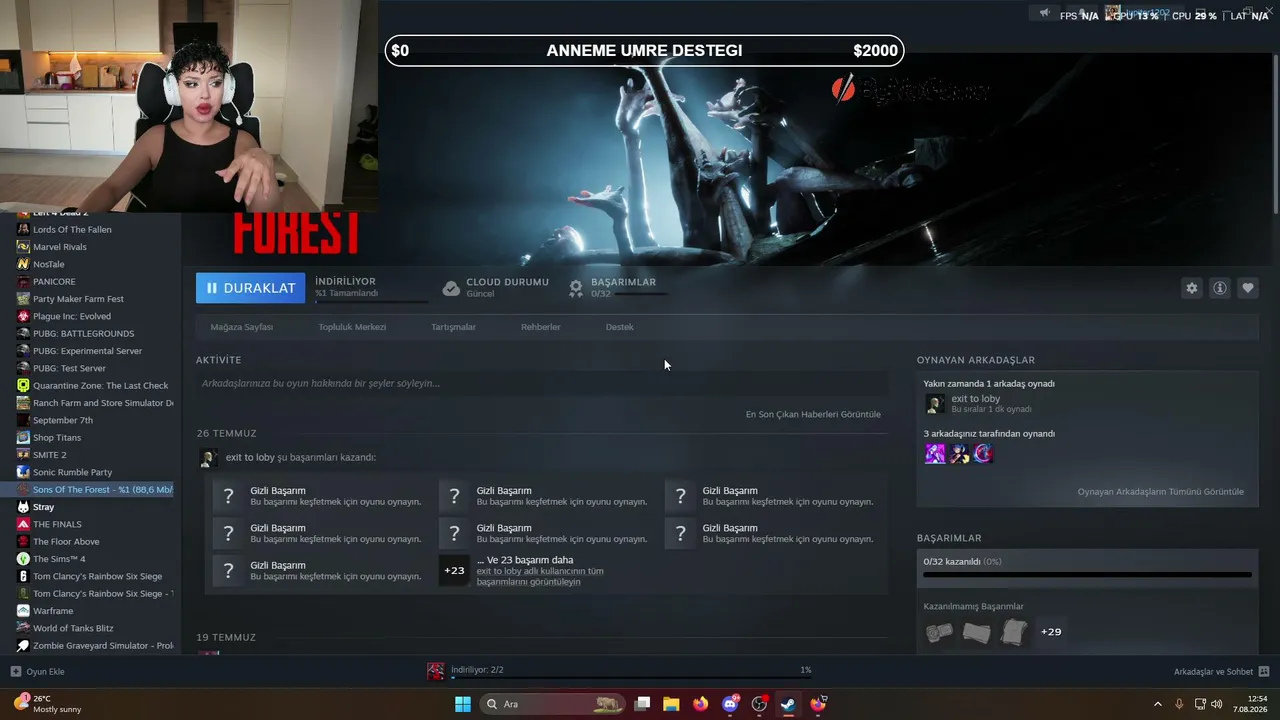Open the Topluluk Merkezi tab
Image resolution: width=1280 pixels, height=720 pixels.
[352, 327]
